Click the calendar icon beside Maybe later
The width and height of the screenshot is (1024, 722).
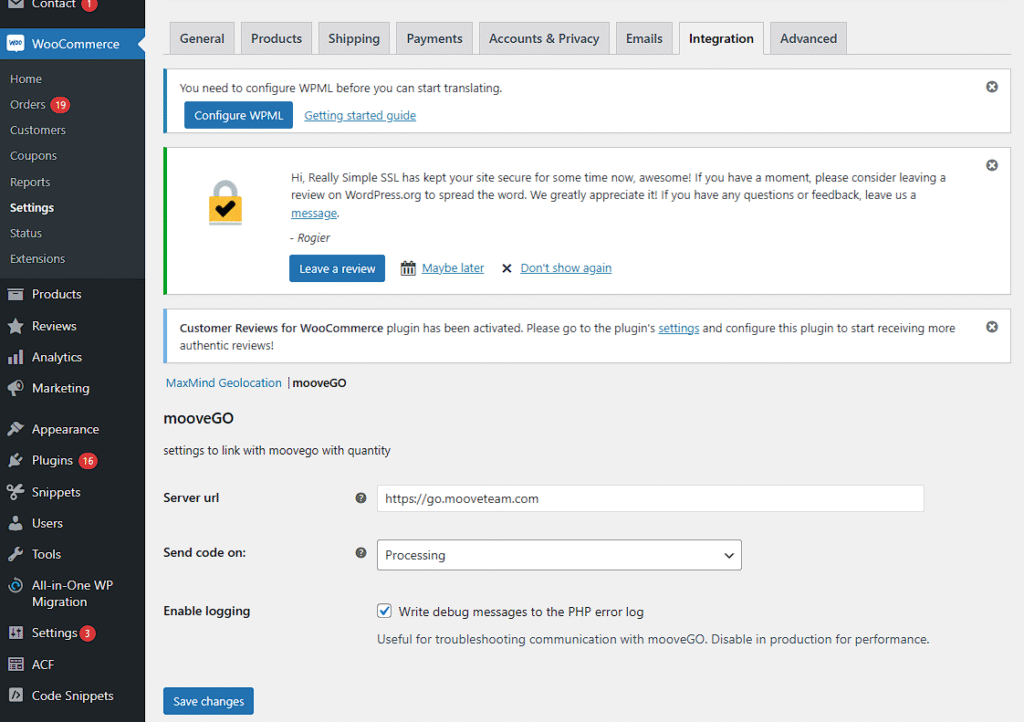coord(408,268)
